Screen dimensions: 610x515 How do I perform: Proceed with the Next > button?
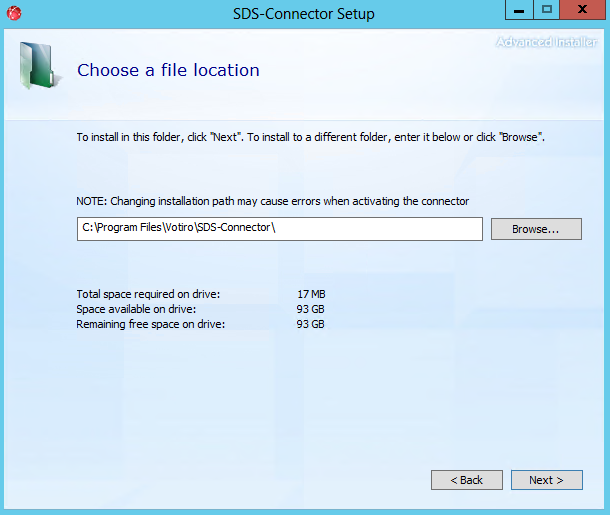[x=547, y=480]
